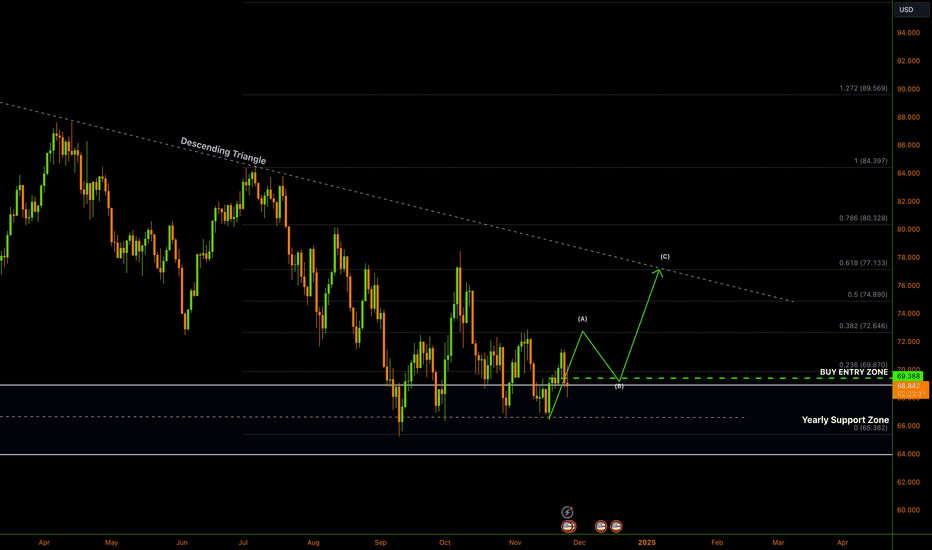Click the 60.000 price axis label
Image resolution: width=932 pixels, height=550 pixels.
pyautogui.click(x=908, y=510)
